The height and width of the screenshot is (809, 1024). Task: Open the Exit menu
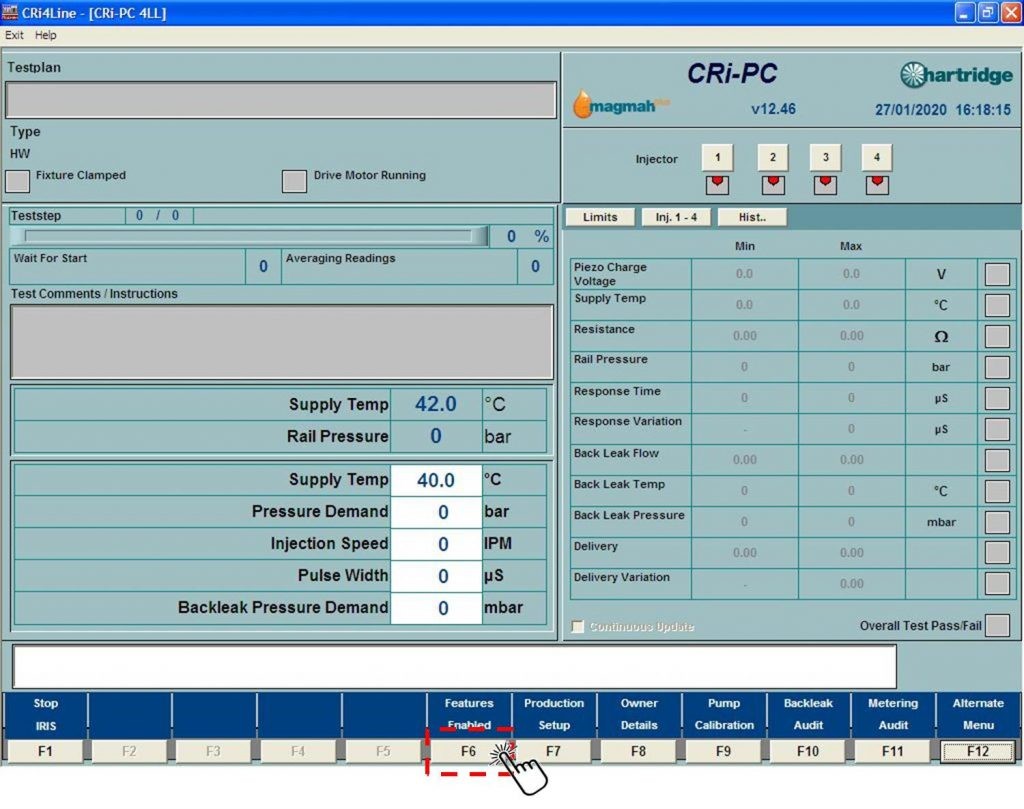(14, 35)
